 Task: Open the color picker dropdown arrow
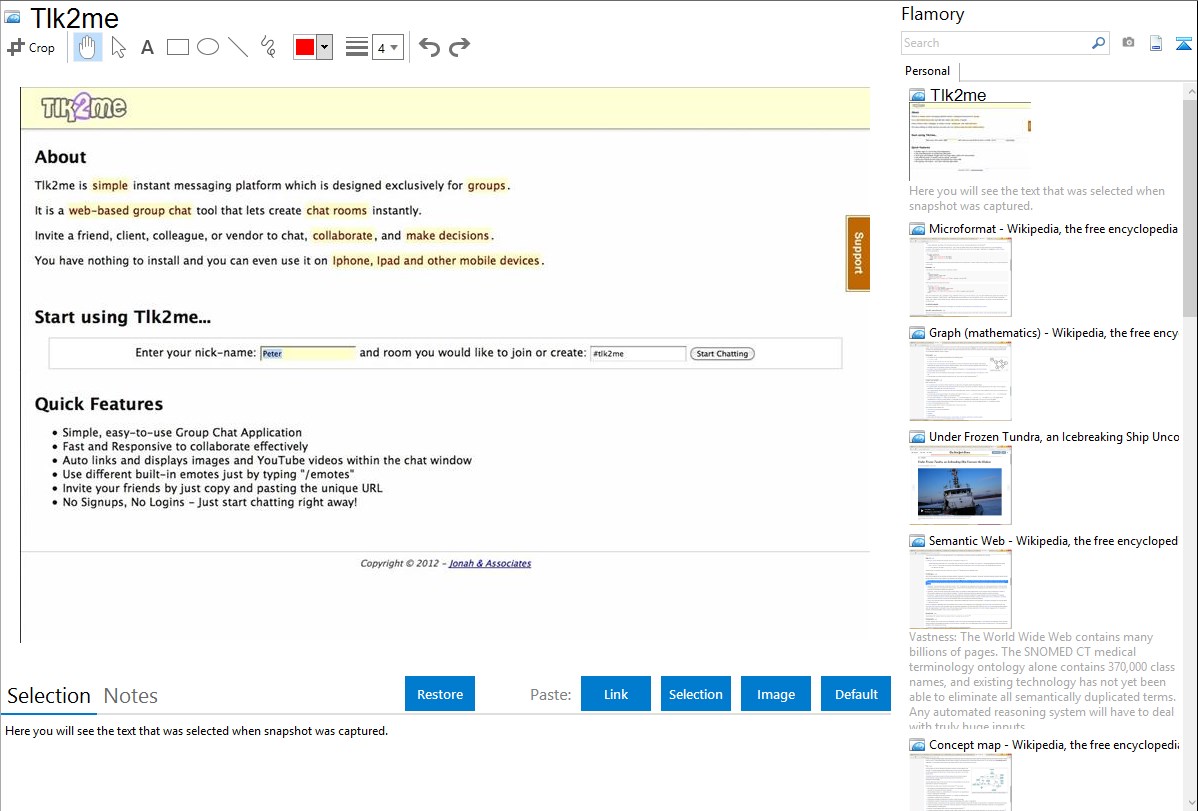tap(324, 47)
